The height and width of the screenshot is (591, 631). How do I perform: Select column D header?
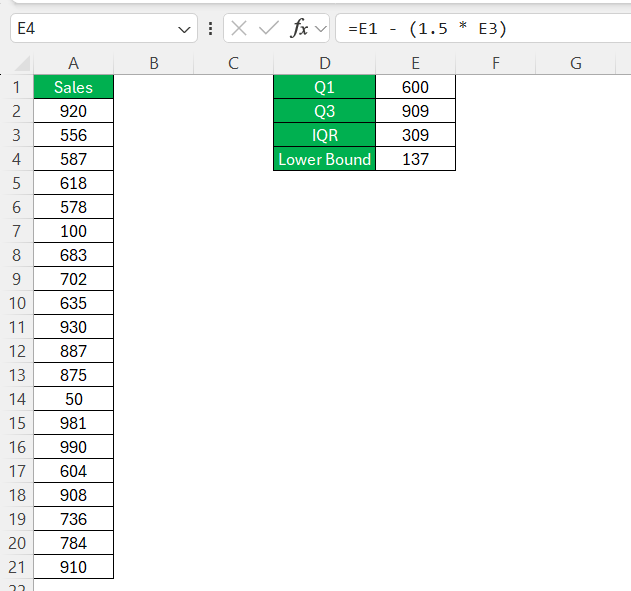tap(324, 63)
